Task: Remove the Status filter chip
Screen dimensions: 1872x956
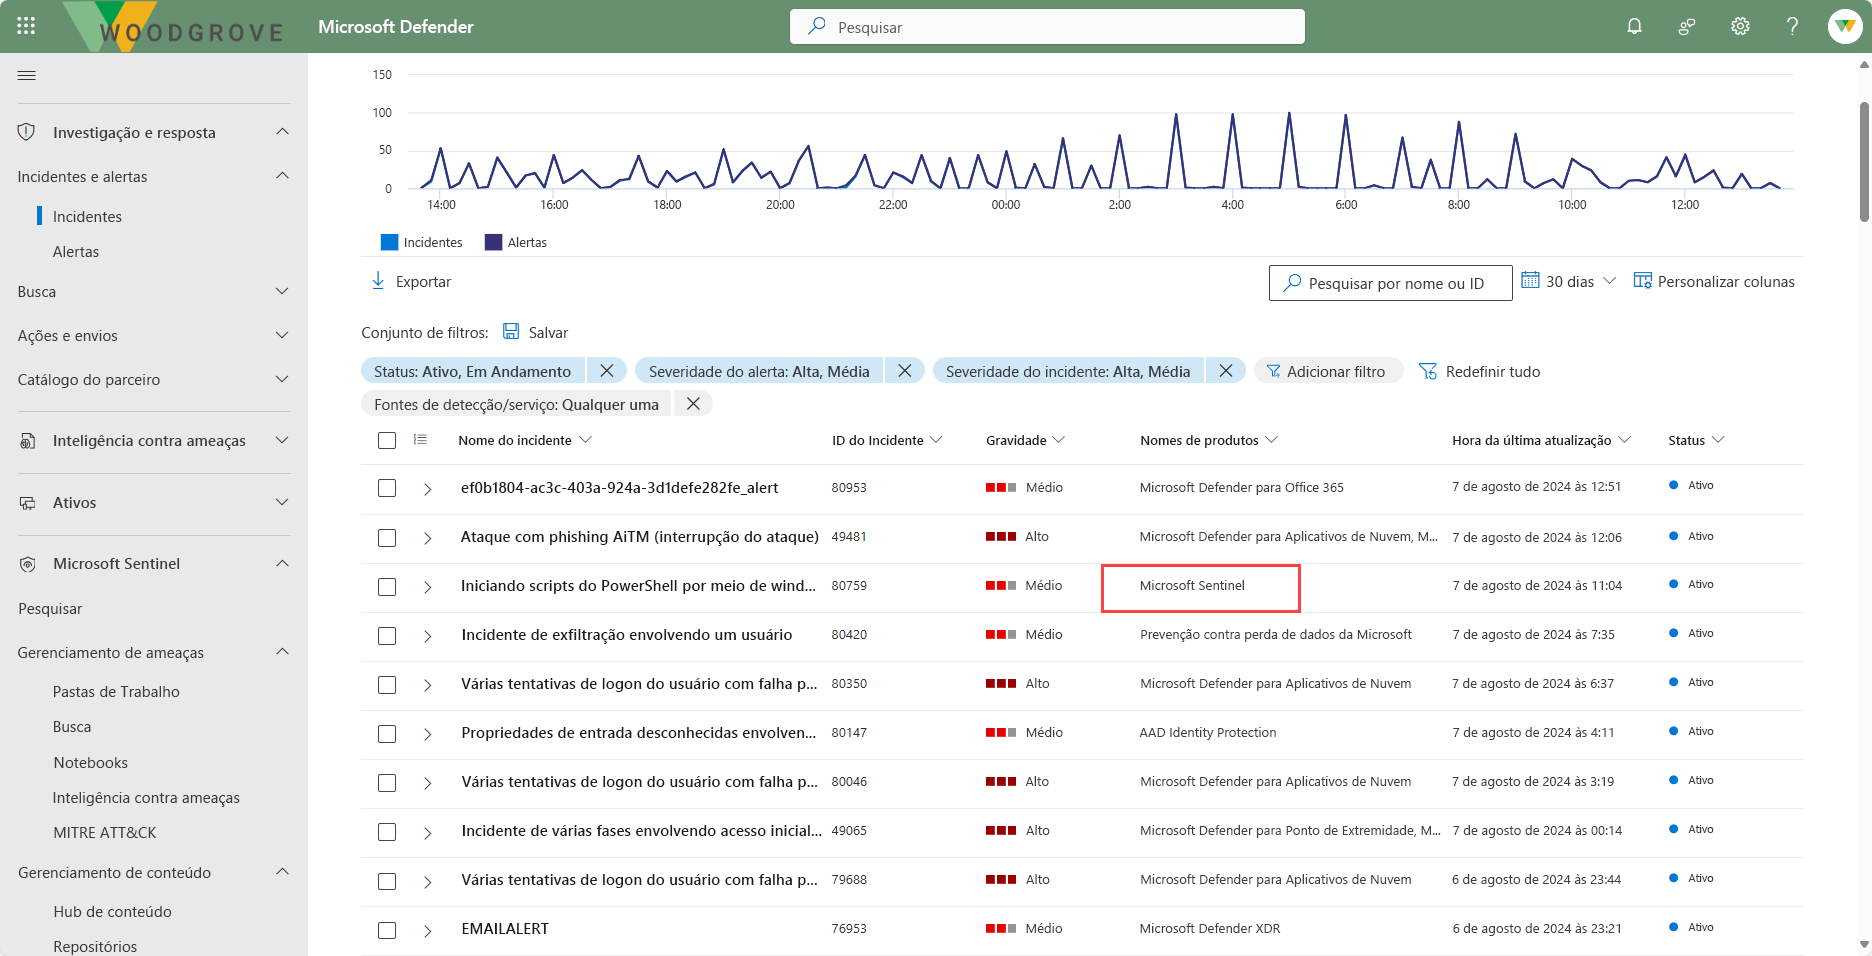Action: click(607, 371)
